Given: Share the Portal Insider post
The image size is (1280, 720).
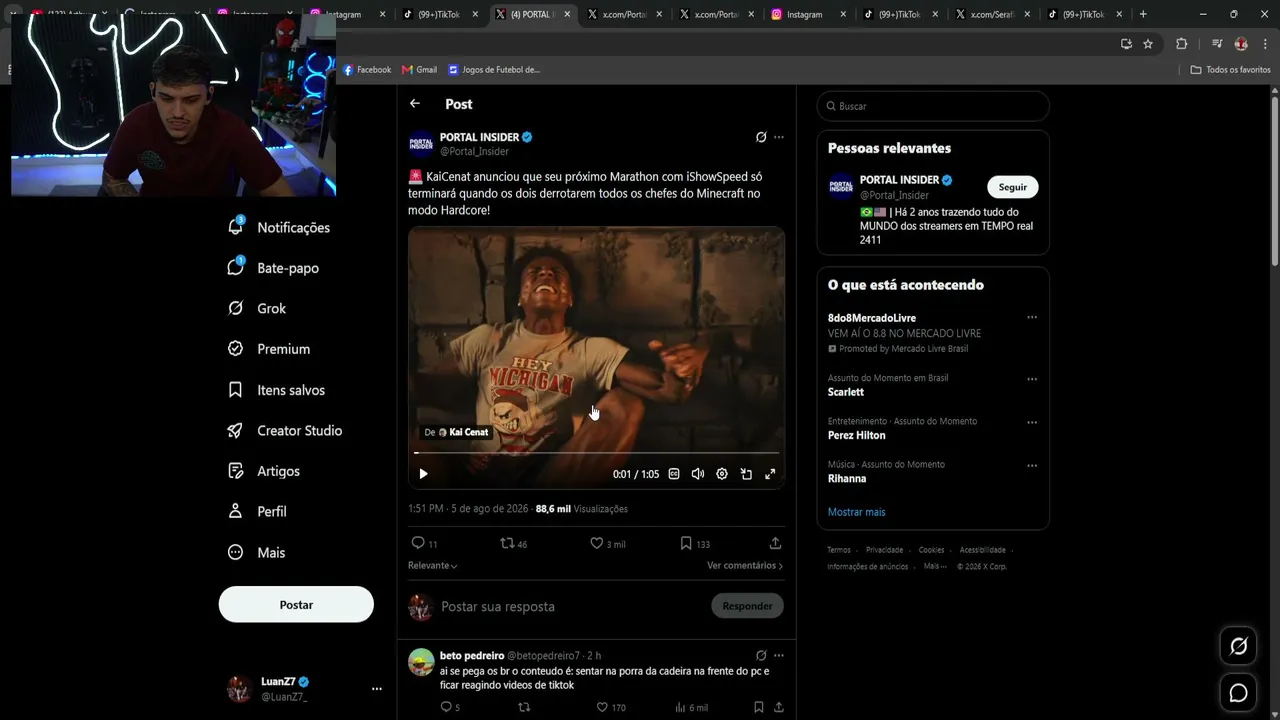Looking at the screenshot, I should point(775,543).
